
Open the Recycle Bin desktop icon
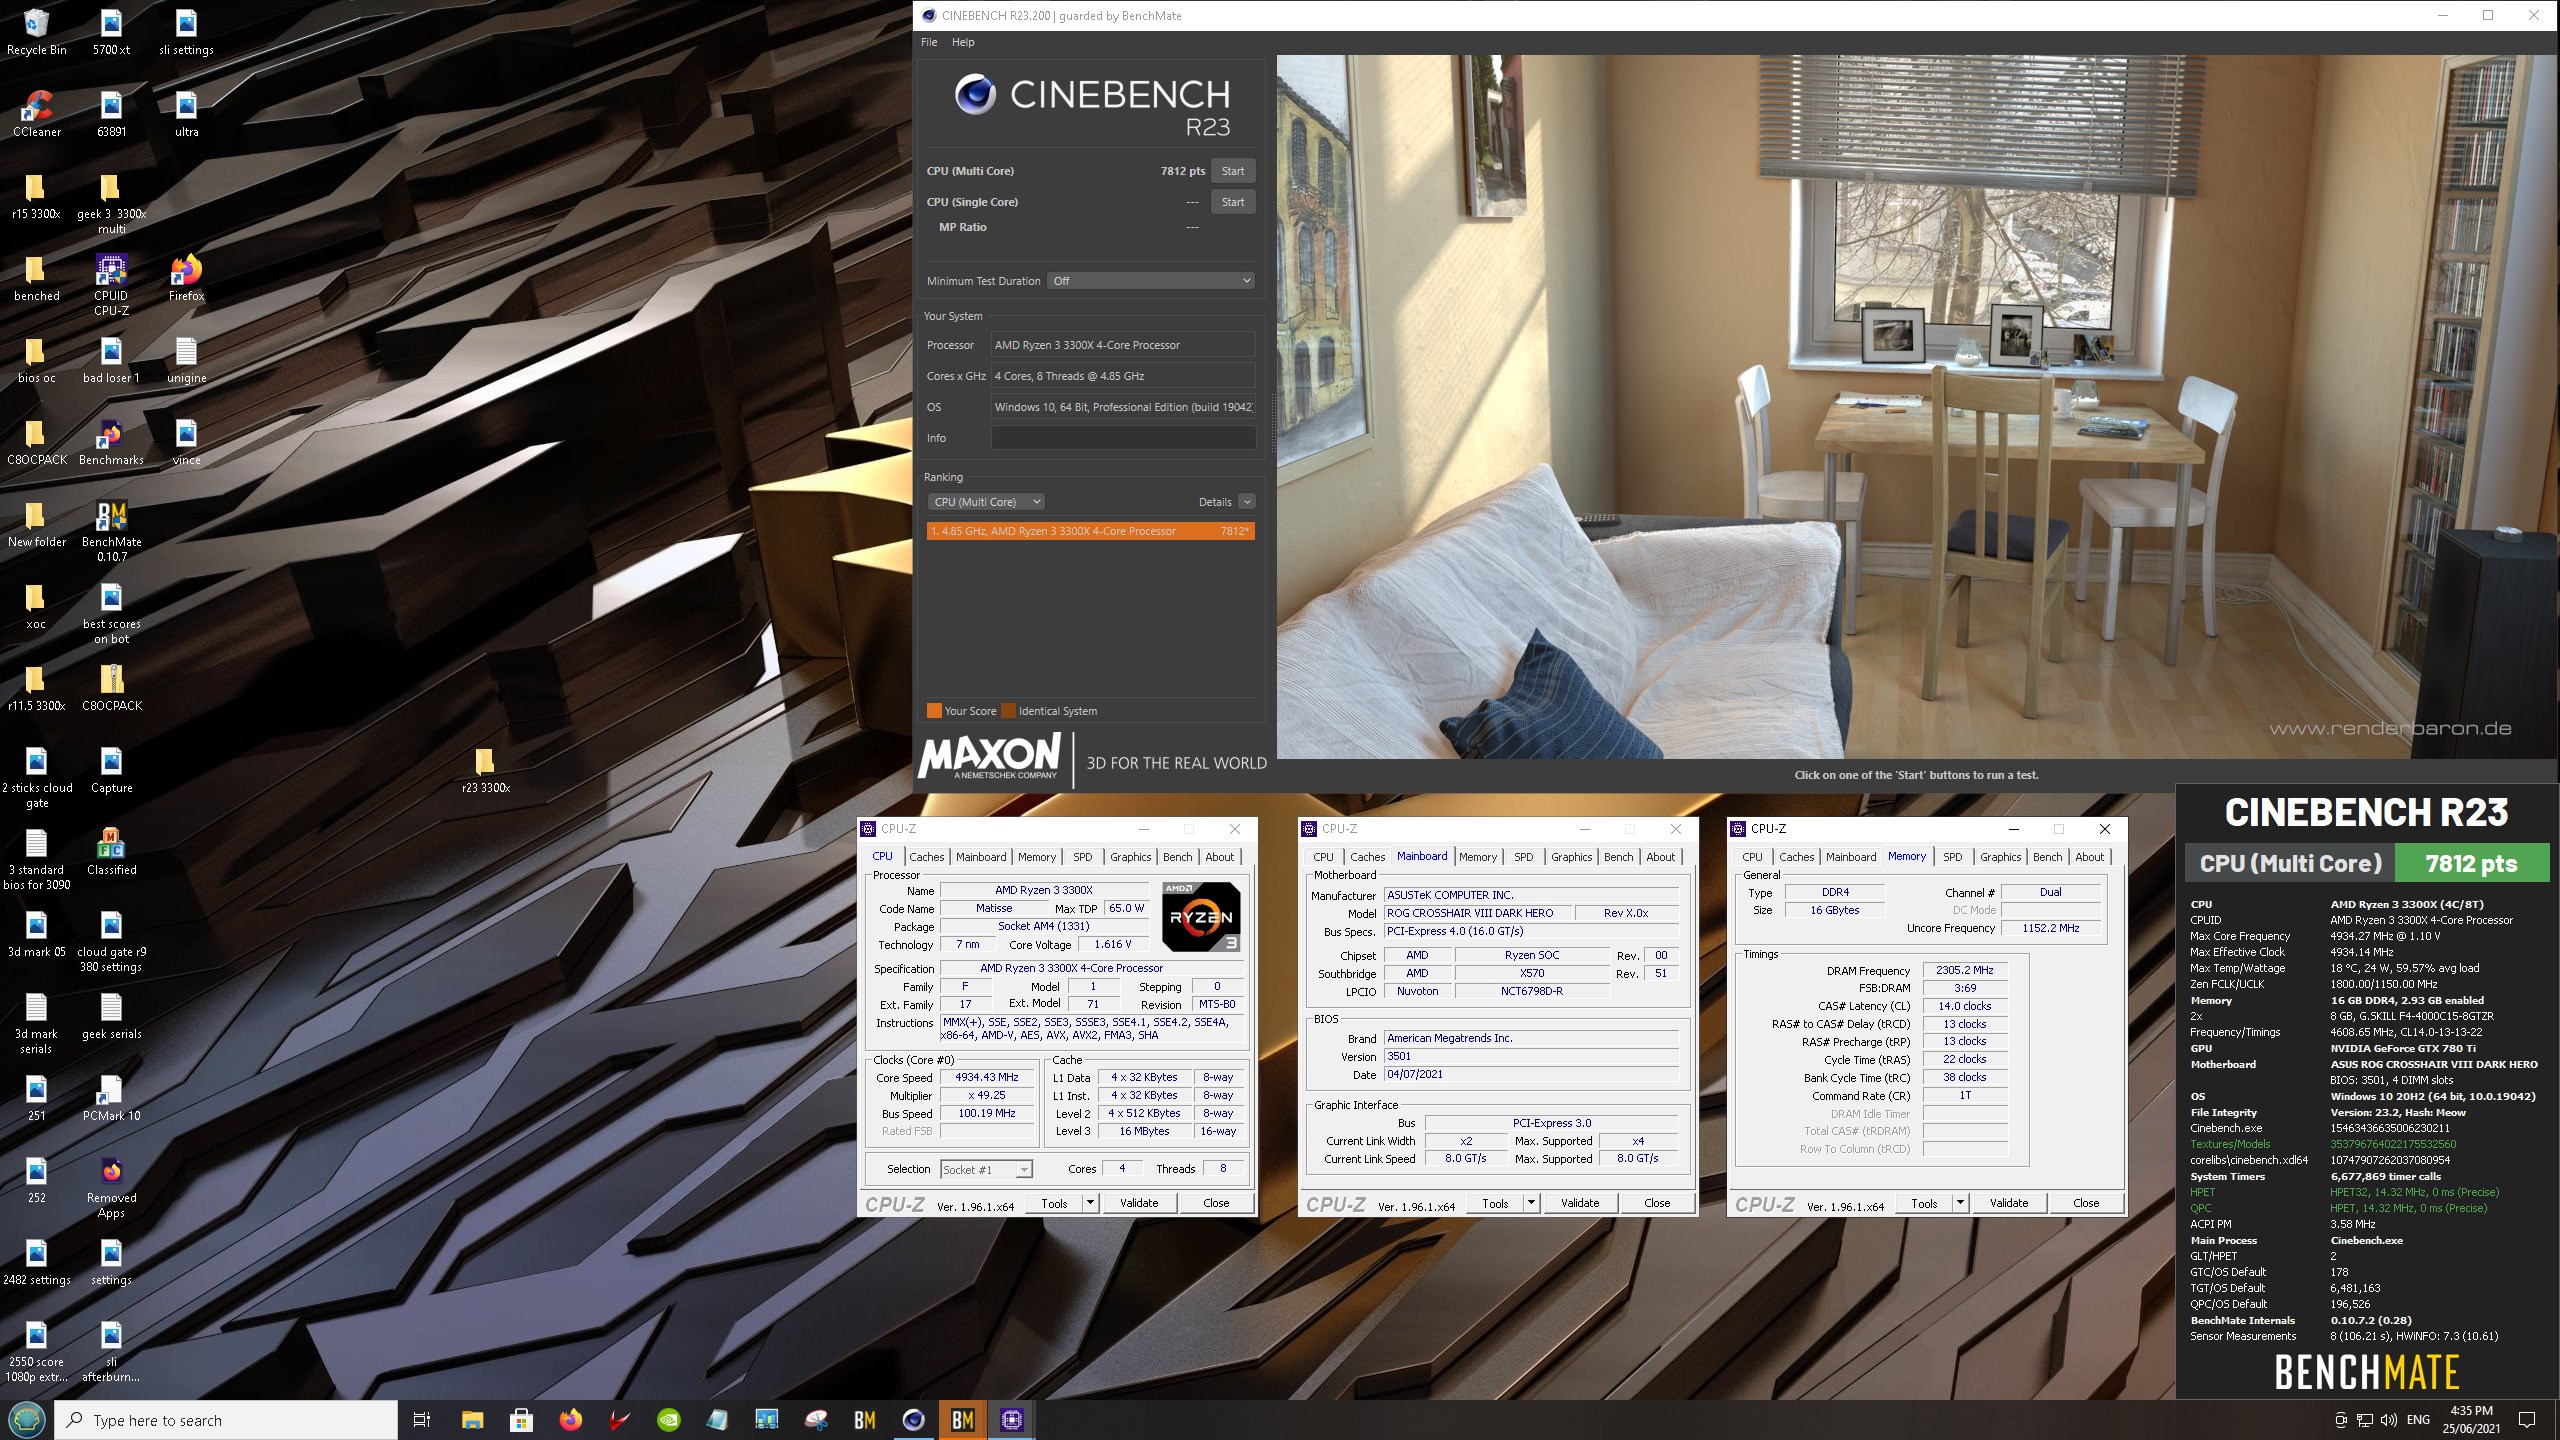[36, 32]
